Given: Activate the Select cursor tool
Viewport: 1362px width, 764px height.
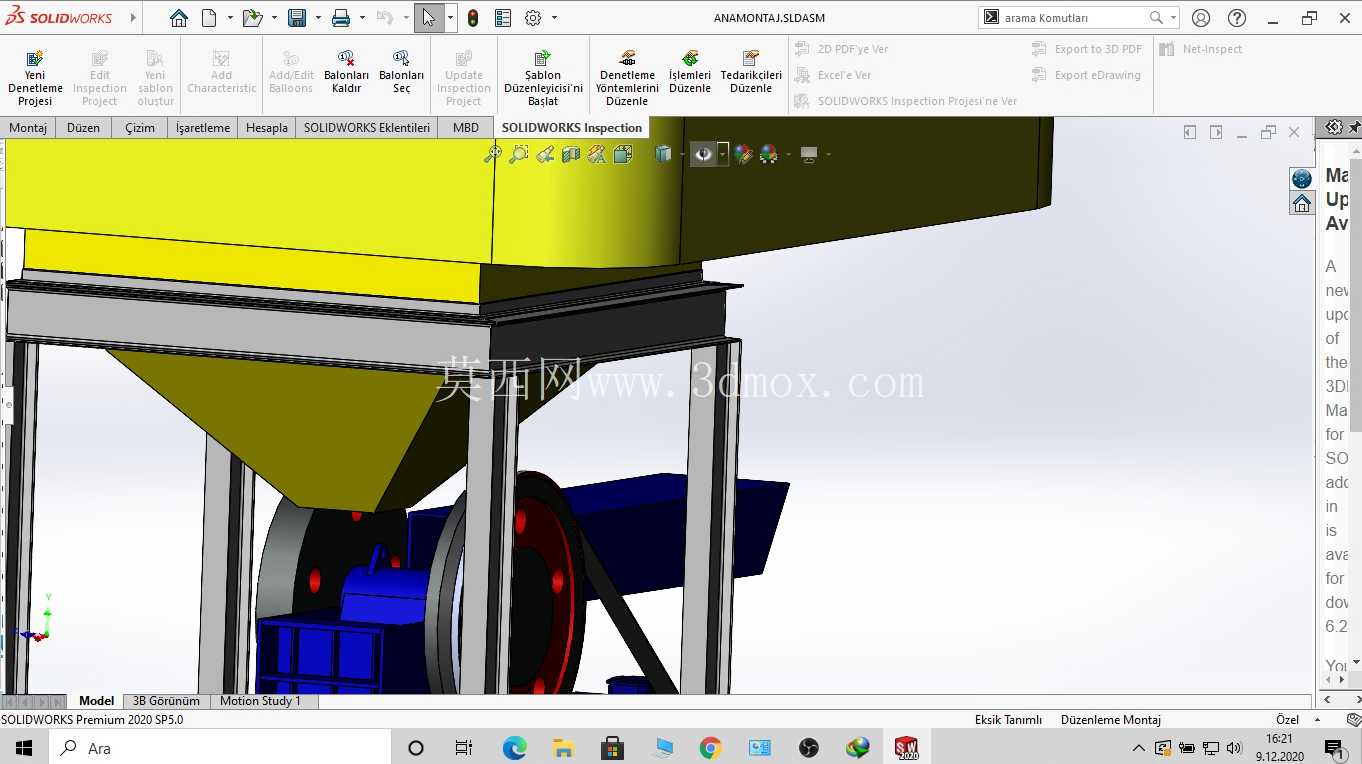Looking at the screenshot, I should point(429,18).
